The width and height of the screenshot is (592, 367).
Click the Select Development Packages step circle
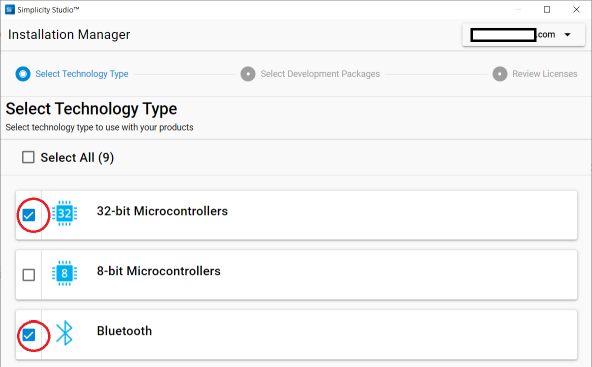click(x=248, y=74)
